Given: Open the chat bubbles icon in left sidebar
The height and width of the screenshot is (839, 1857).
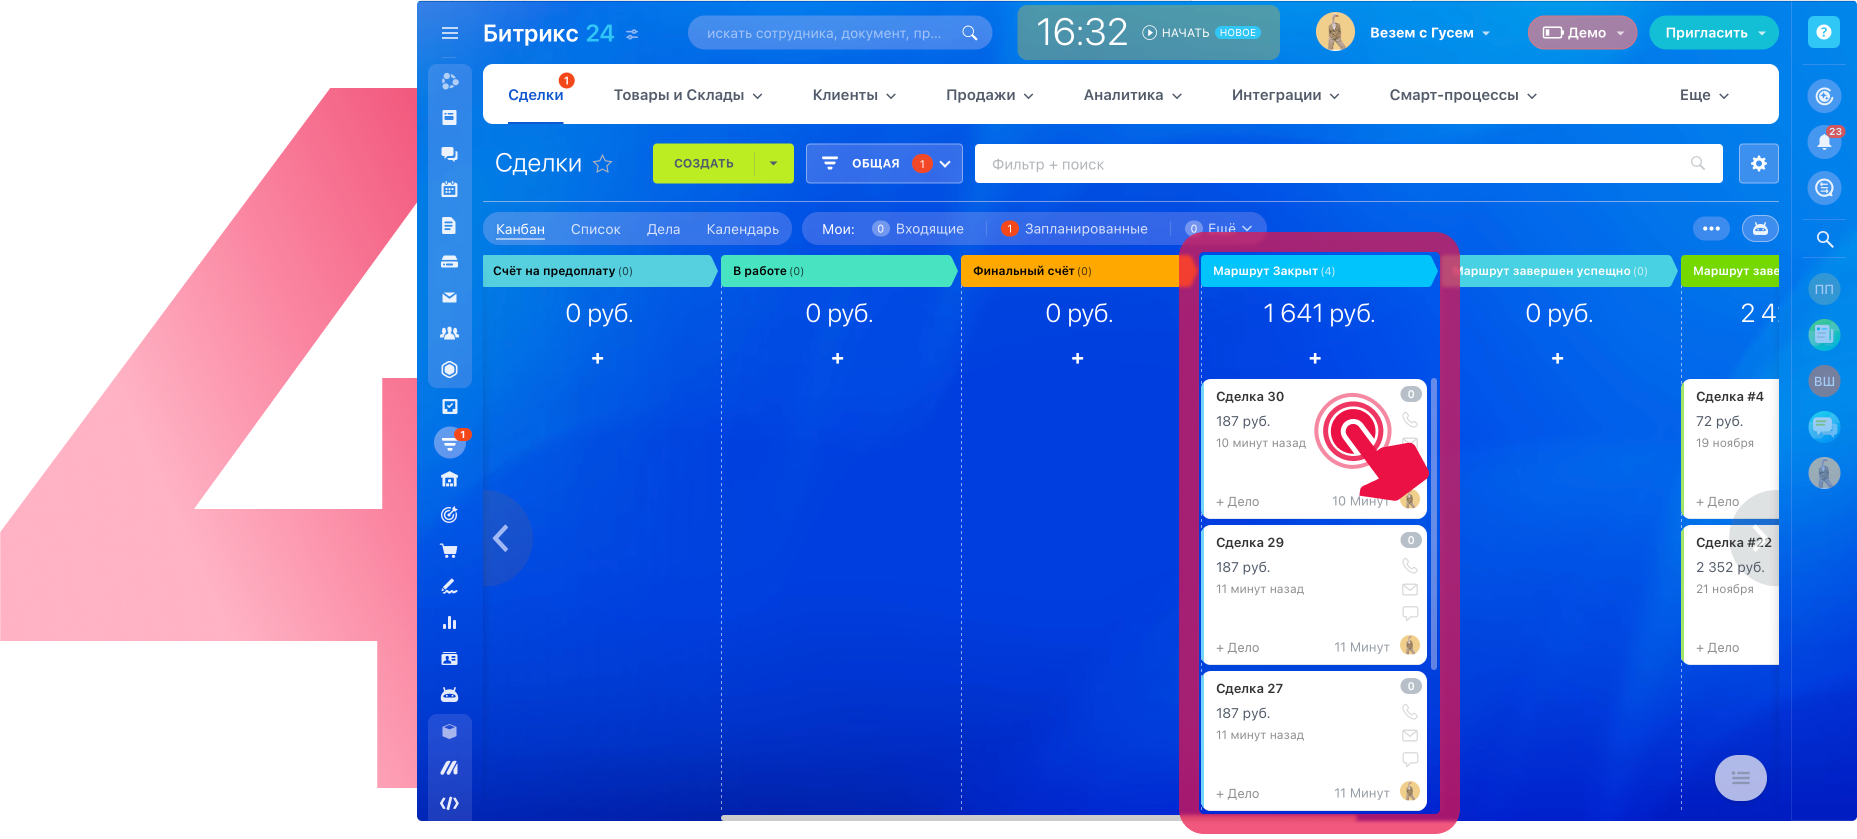Looking at the screenshot, I should coord(450,153).
